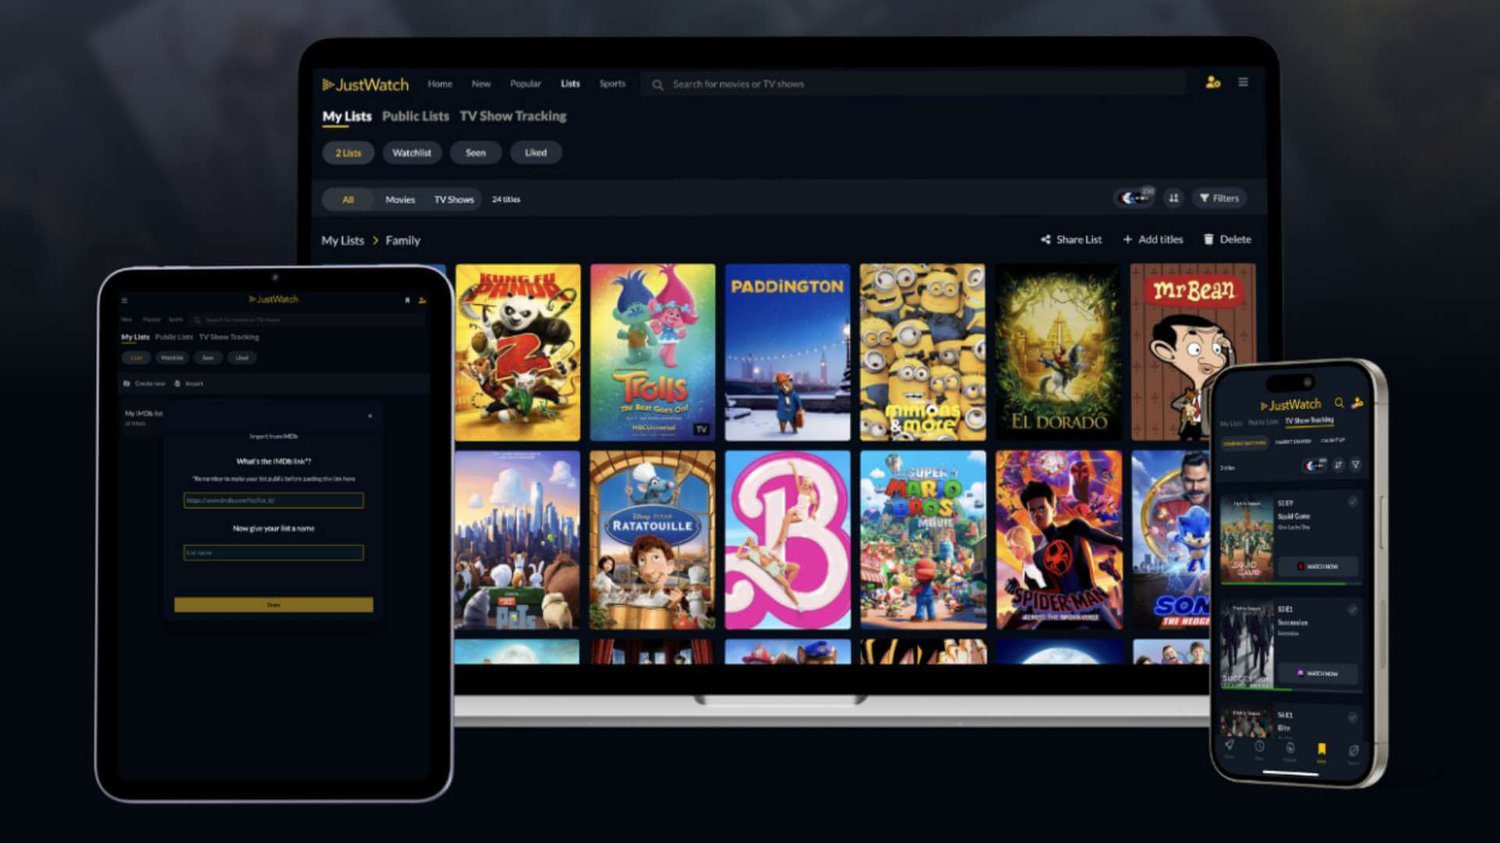Tap the New clock icon in the phone bottom bar
The image size is (1500, 843).
1259,747
